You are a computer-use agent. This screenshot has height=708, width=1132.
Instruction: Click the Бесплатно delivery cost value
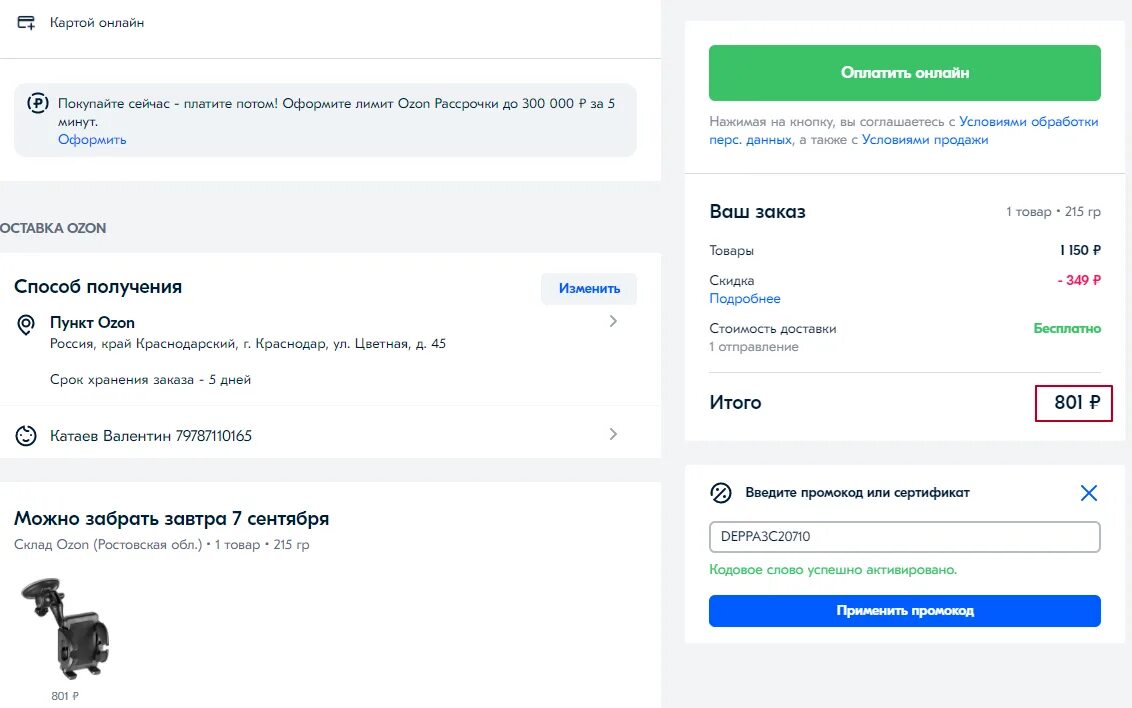(1067, 328)
